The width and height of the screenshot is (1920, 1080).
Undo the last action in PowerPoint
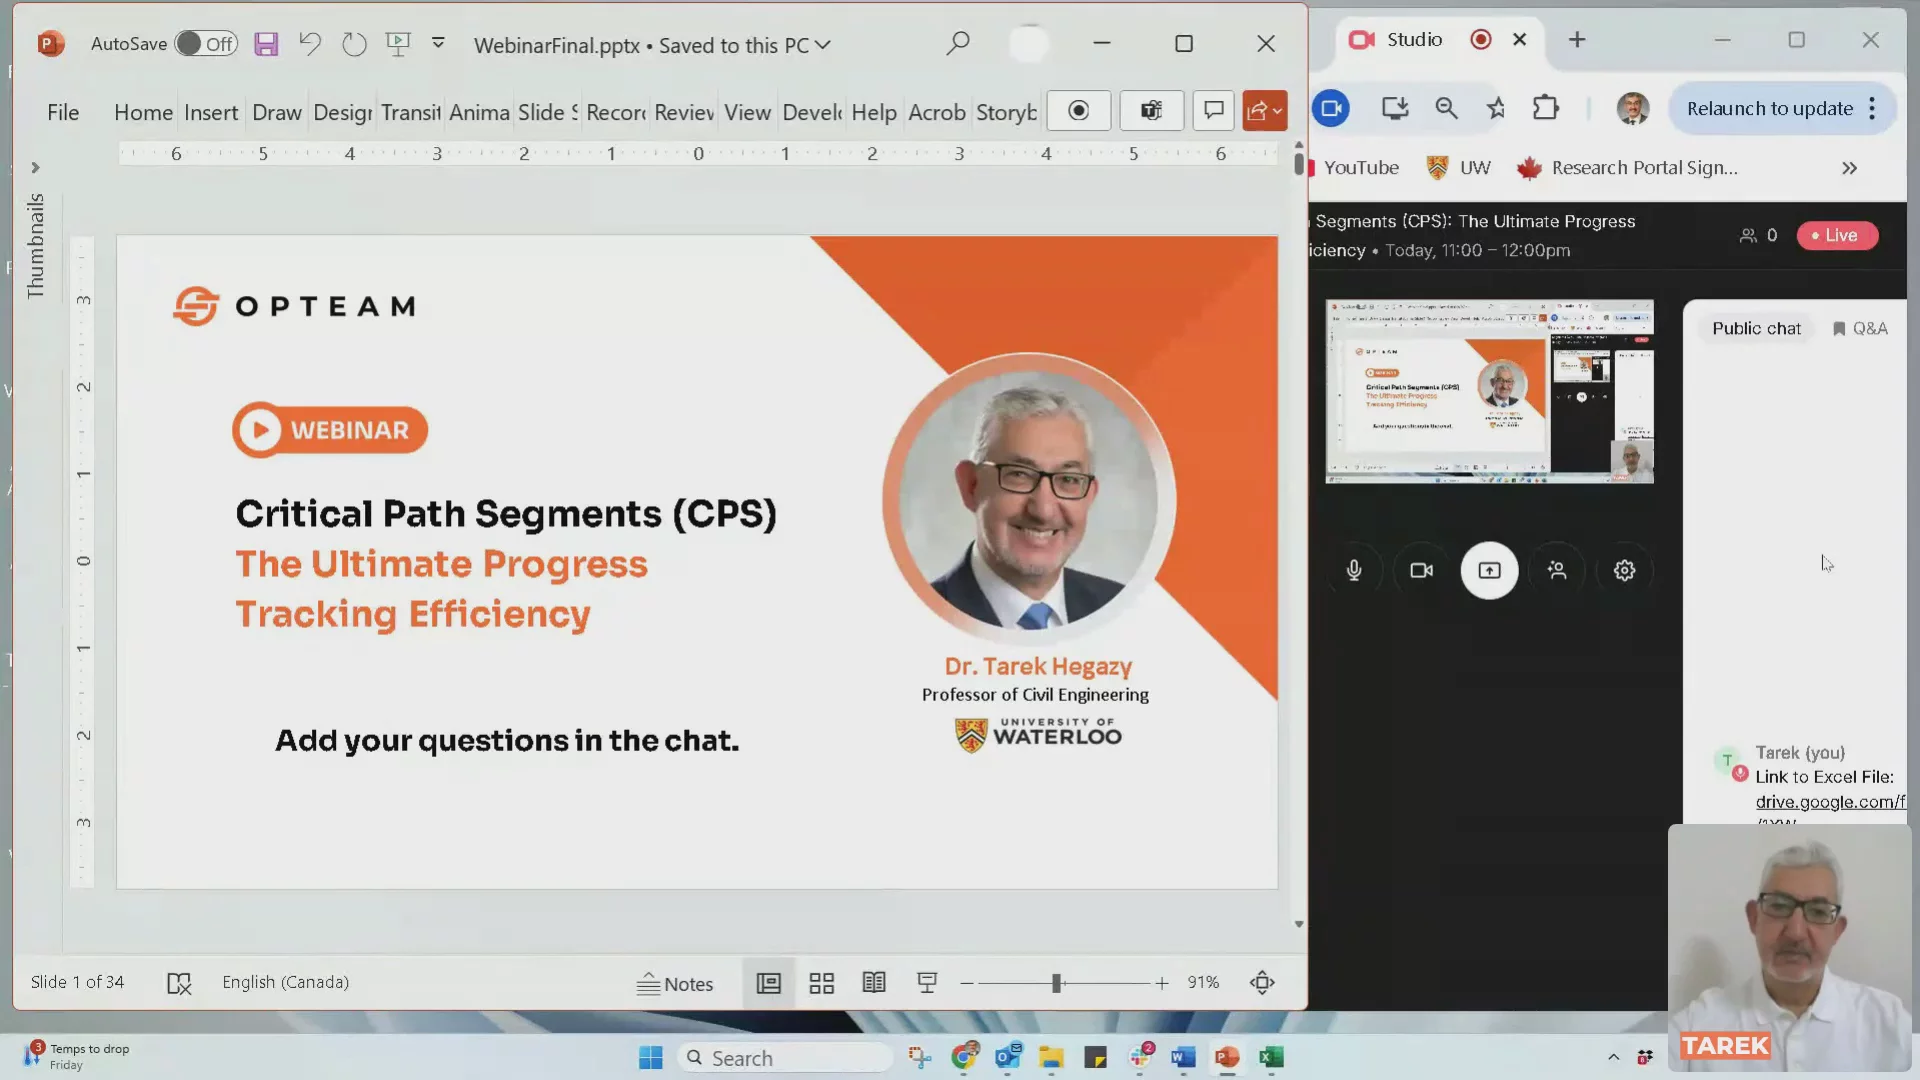pyautogui.click(x=310, y=44)
